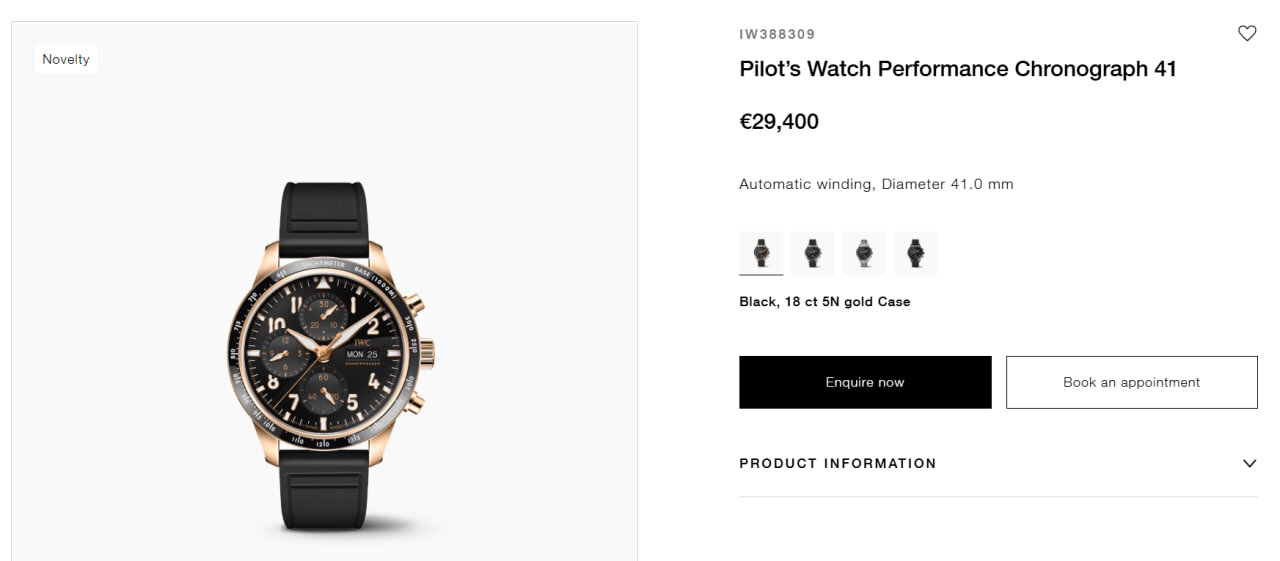This screenshot has height=561, width=1280.
Task: Pick the steel bracelet variant thumbnail
Action: 864,253
